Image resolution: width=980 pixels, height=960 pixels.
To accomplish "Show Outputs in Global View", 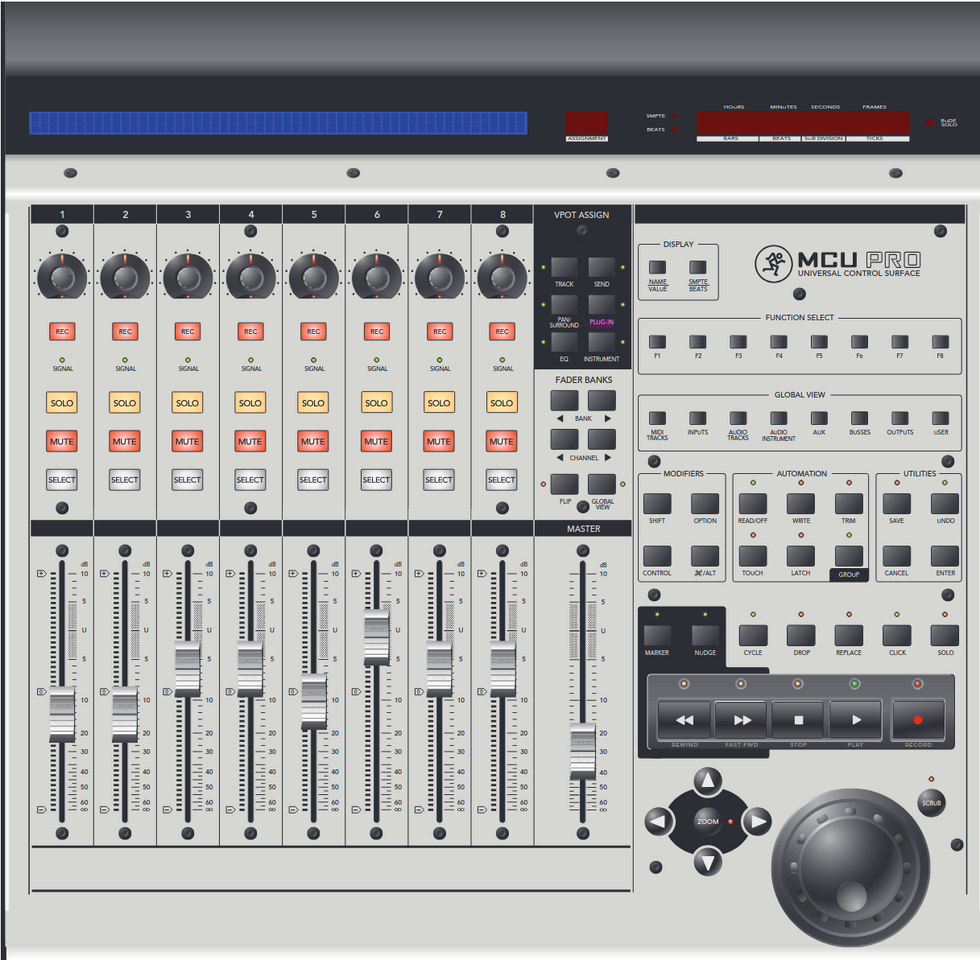I will (x=900, y=418).
